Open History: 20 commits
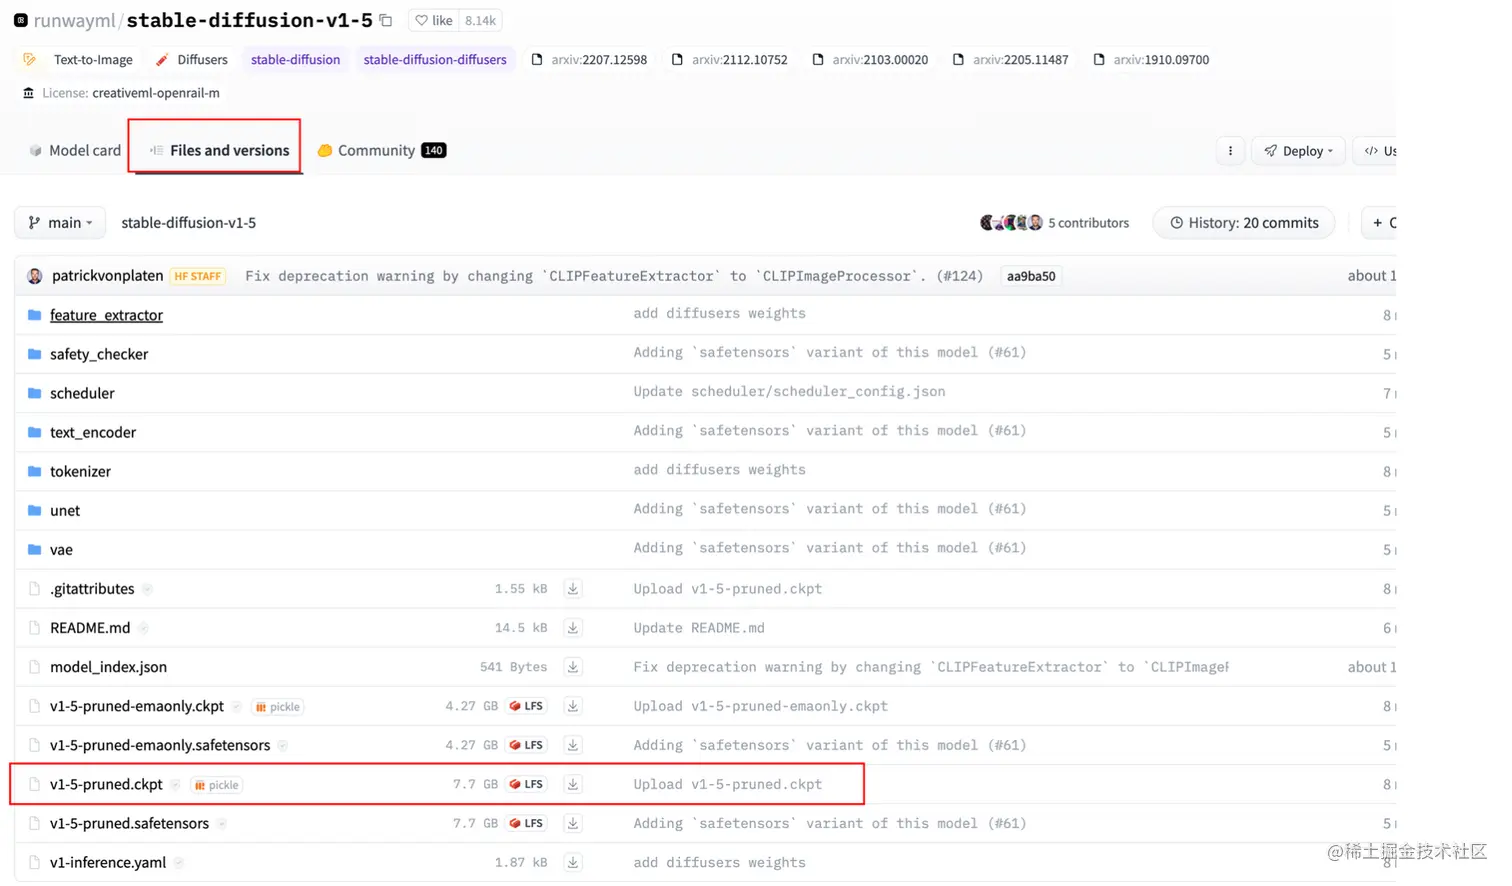Image resolution: width=1512 pixels, height=886 pixels. (1244, 223)
